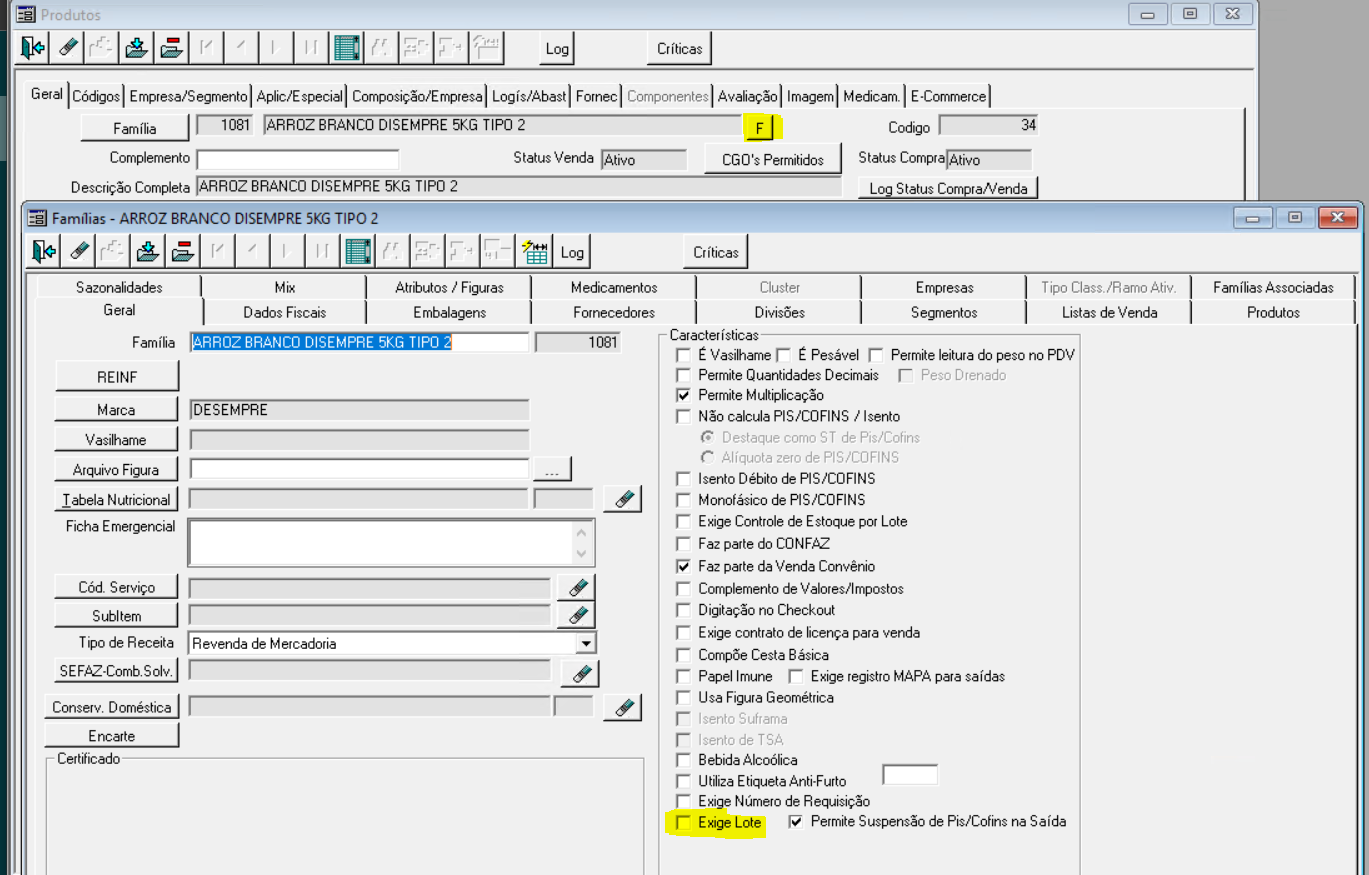Click the REINF button
Viewport: 1369px width, 875px height.
click(x=117, y=377)
